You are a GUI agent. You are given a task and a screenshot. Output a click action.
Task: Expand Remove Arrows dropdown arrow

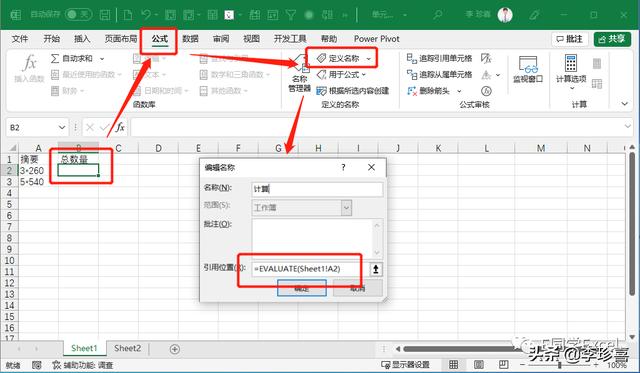(459, 91)
